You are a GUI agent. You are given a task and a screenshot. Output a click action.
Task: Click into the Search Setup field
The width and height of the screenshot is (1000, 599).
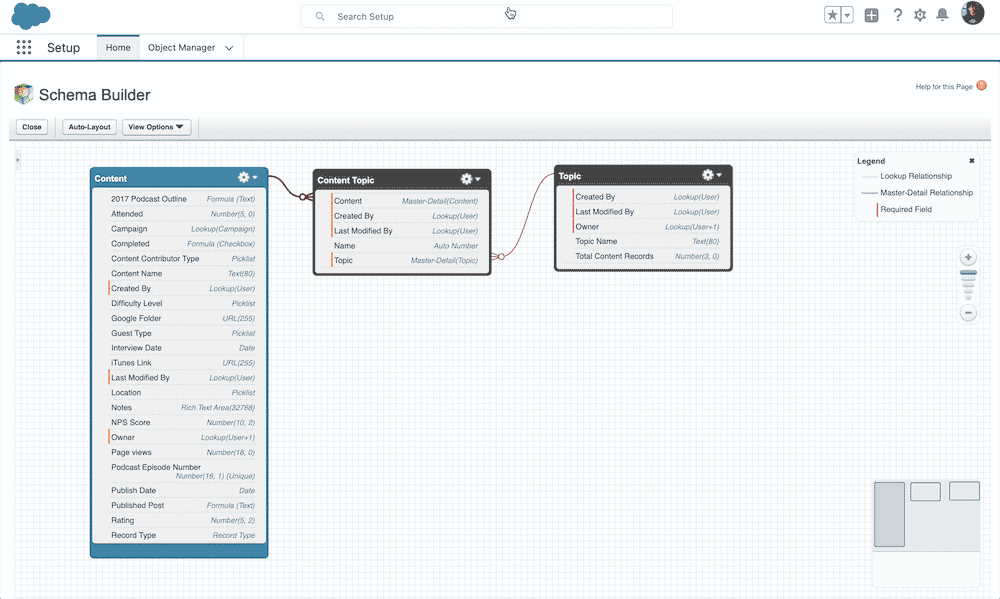click(490, 17)
